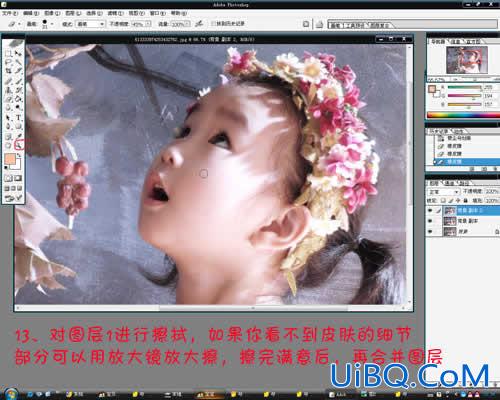The image size is (500, 400).
Task: Switch to the 信息 info tab
Action: click(x=456, y=41)
